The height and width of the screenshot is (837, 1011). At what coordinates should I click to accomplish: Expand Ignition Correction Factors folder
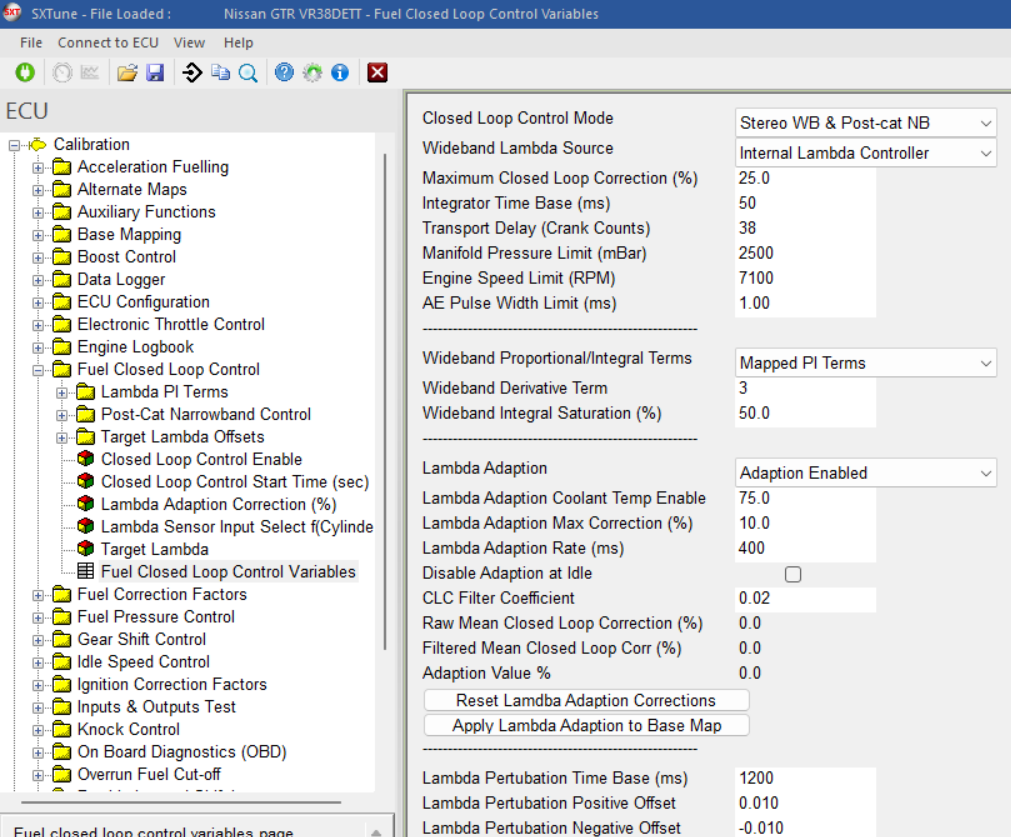coord(38,685)
